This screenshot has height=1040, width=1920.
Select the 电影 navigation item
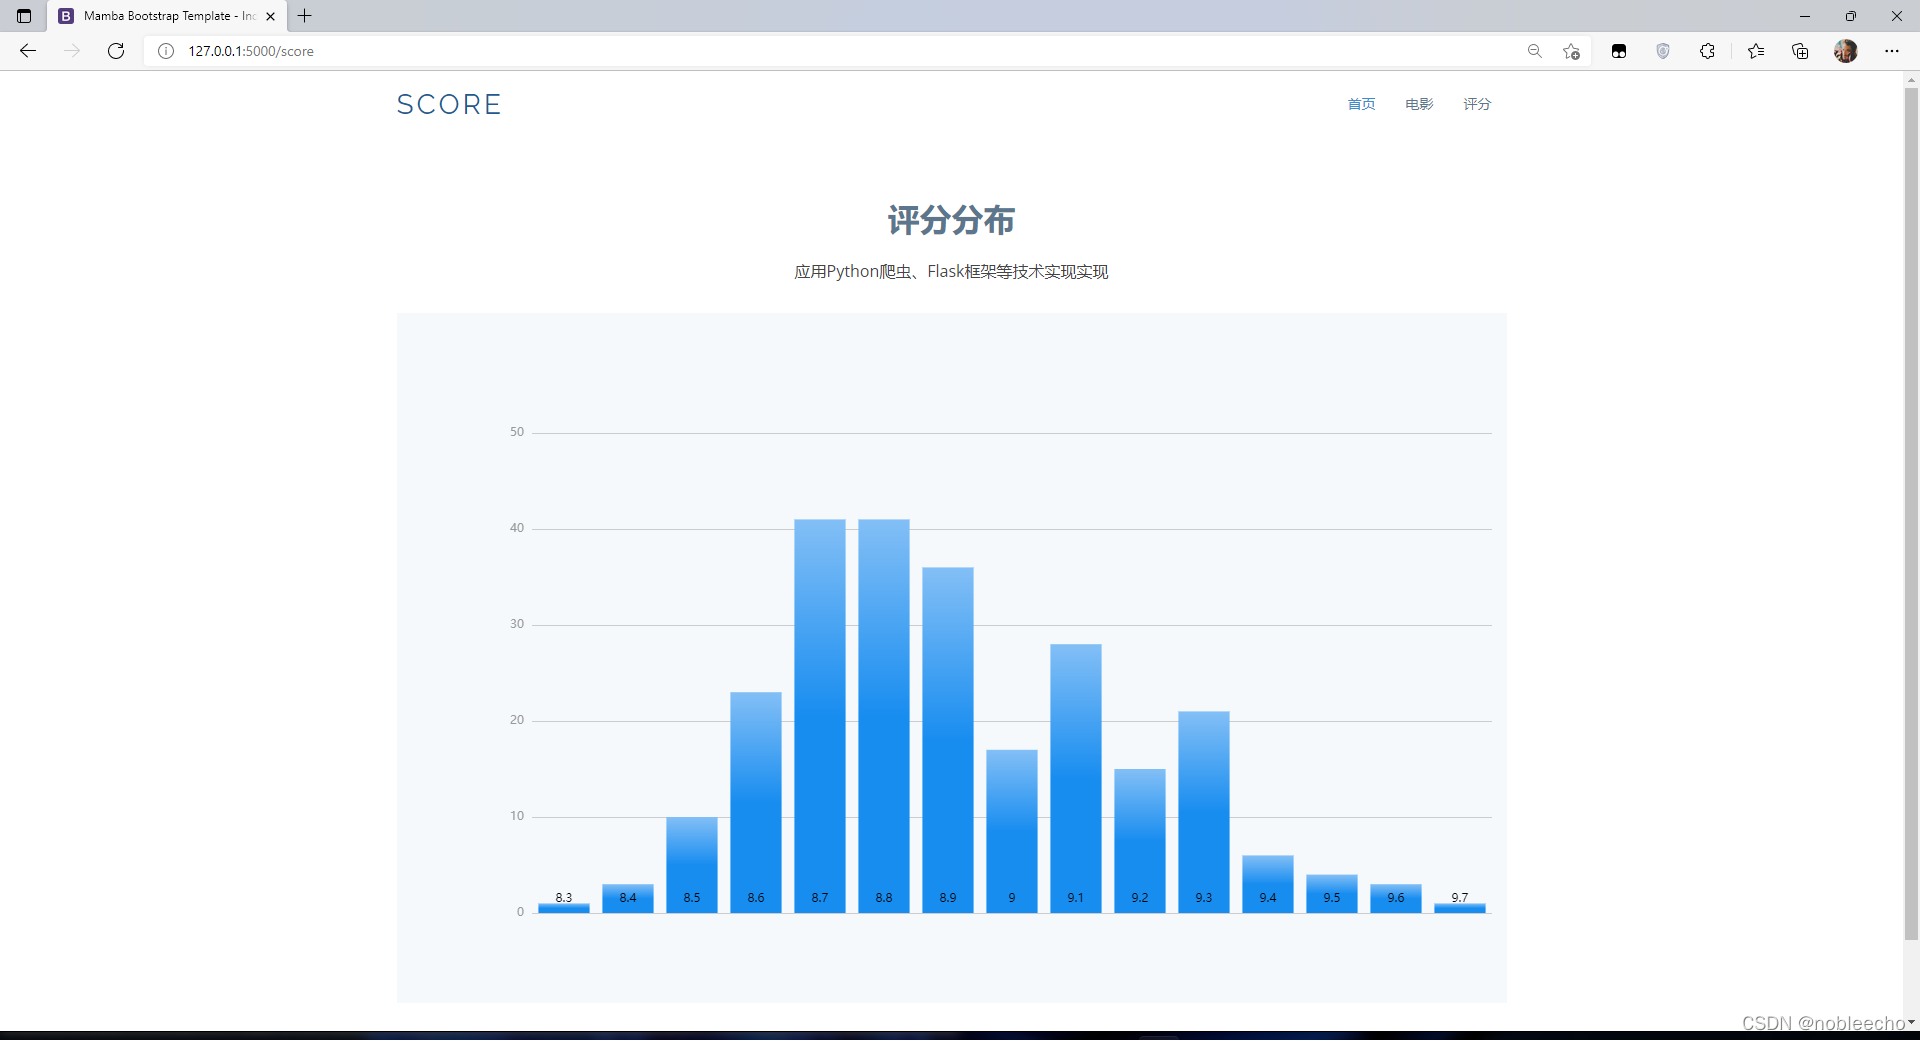point(1418,104)
